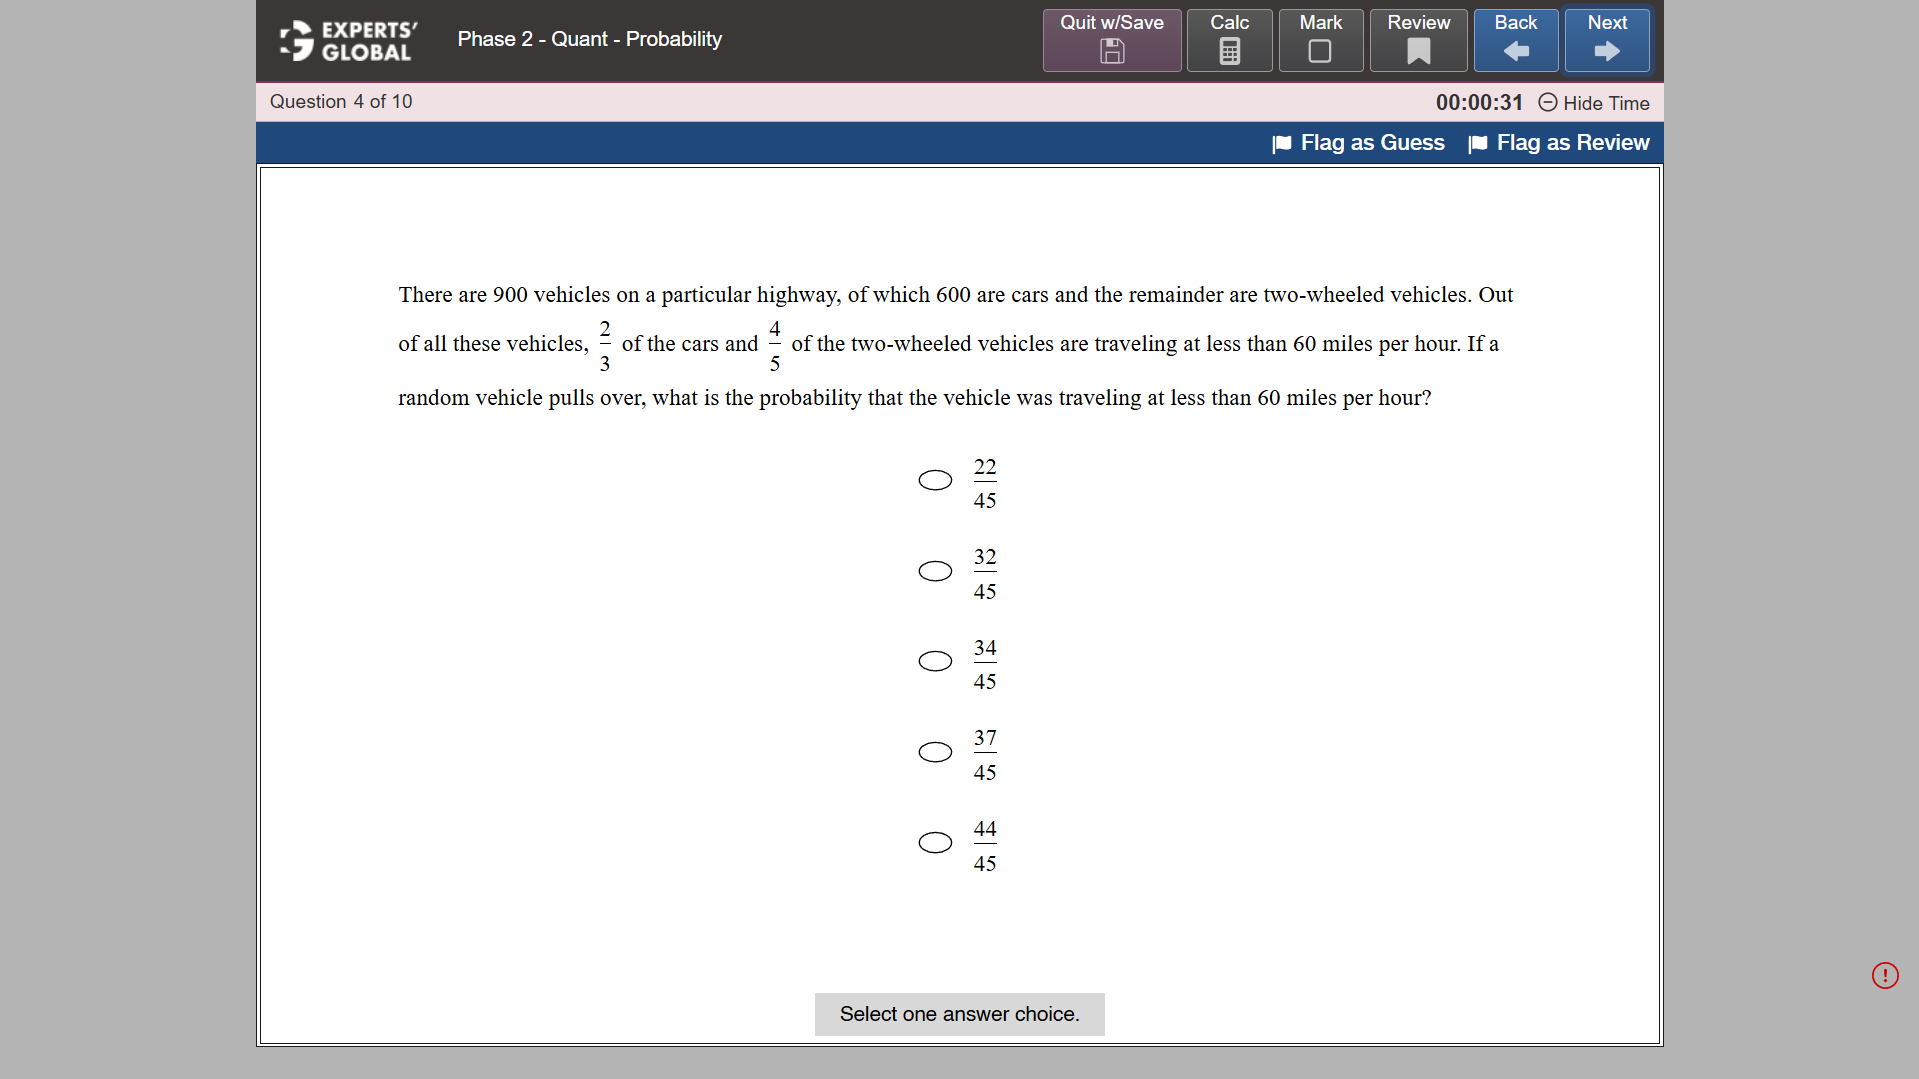Viewport: 1919px width, 1079px height.
Task: Click the Calc button
Action: [1228, 40]
